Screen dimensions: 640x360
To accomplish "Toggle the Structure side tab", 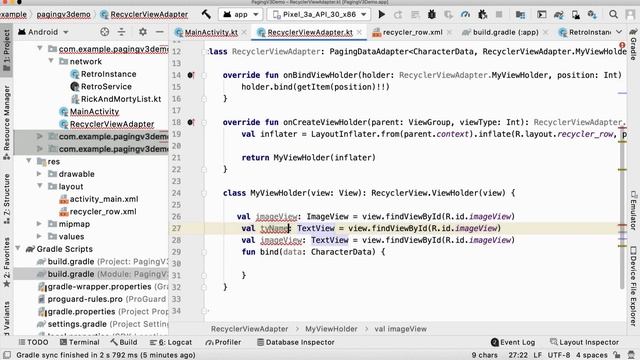I will coord(7,199).
